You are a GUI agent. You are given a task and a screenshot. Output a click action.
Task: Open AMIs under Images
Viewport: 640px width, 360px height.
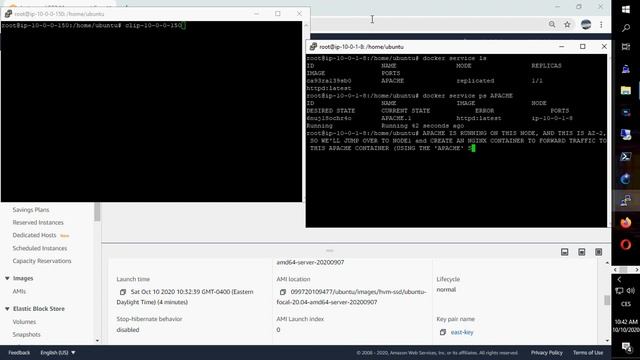pyautogui.click(x=19, y=291)
